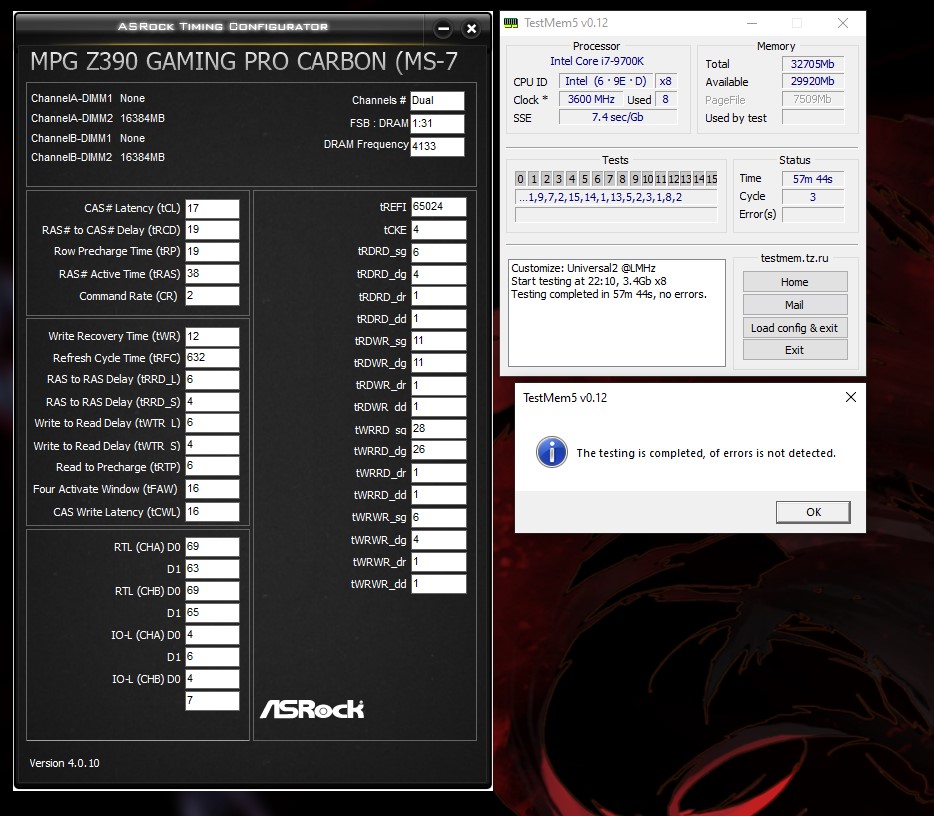Click the Channels # field showing Dual
The image size is (934, 816).
437,101
